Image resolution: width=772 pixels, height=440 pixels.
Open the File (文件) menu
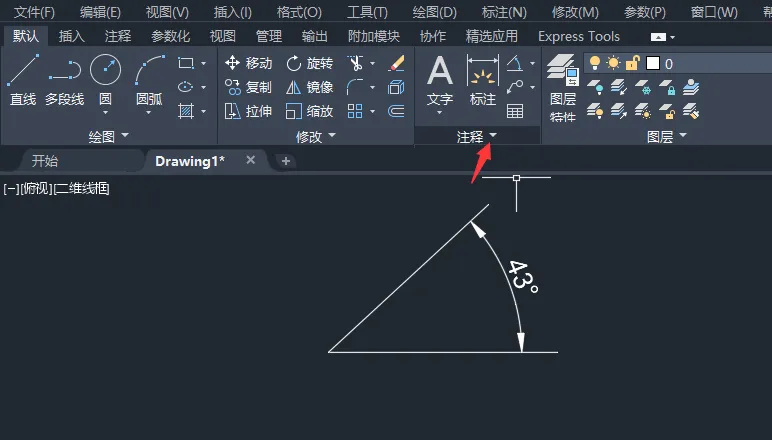(34, 12)
